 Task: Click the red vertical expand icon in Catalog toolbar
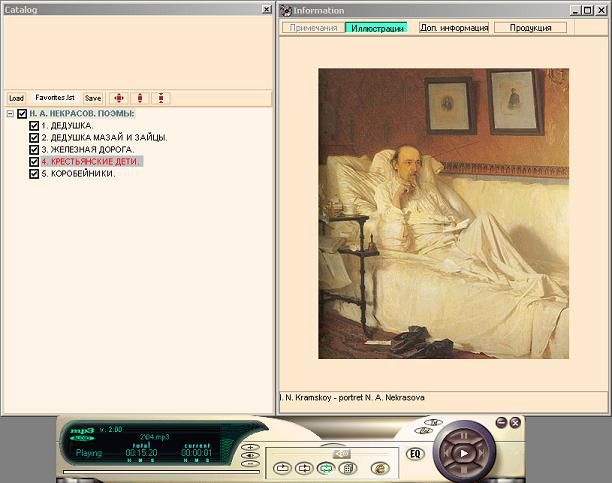point(141,98)
